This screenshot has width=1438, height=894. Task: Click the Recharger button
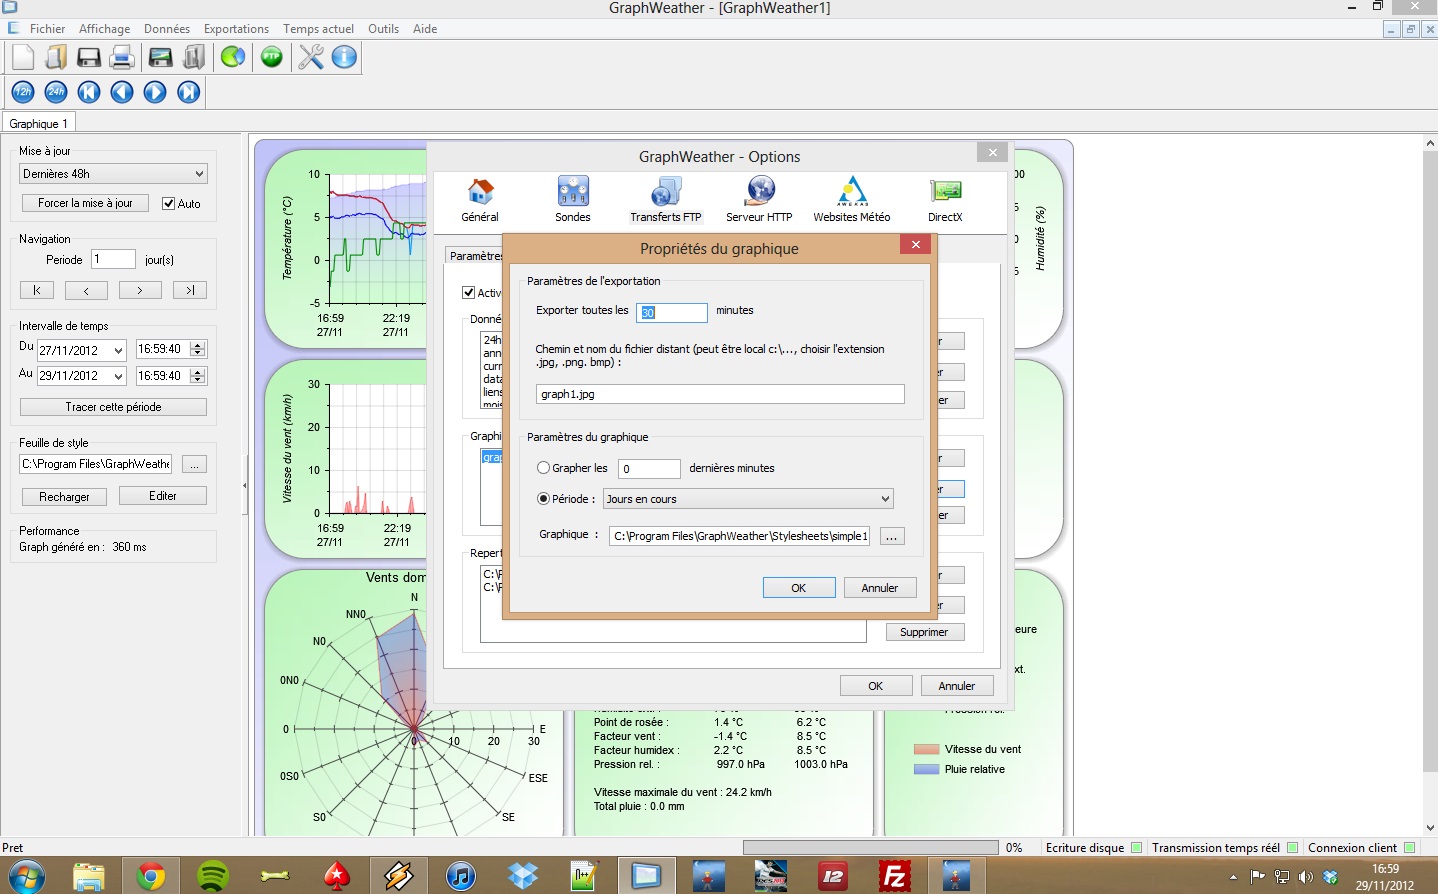[64, 497]
